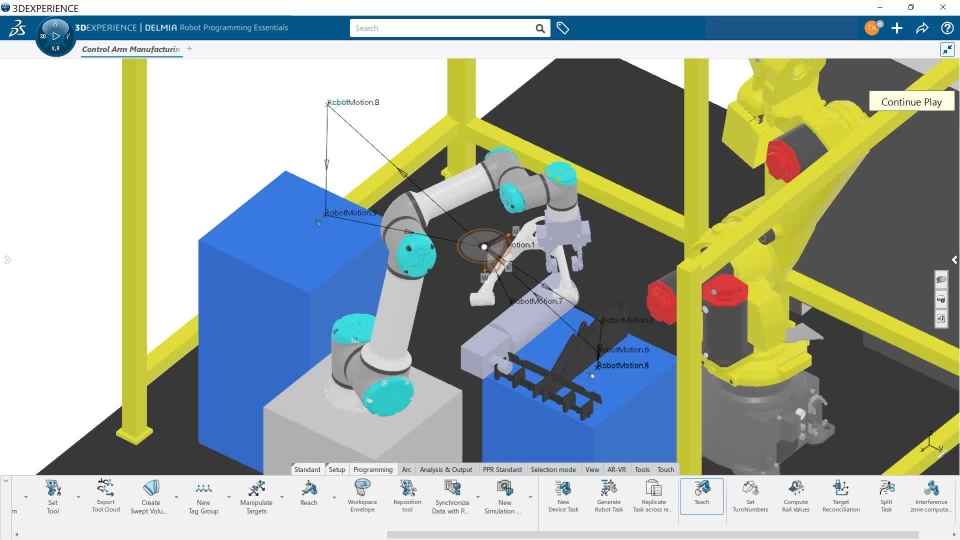
Task: Open Target Reconciliation tool
Action: coord(841,497)
